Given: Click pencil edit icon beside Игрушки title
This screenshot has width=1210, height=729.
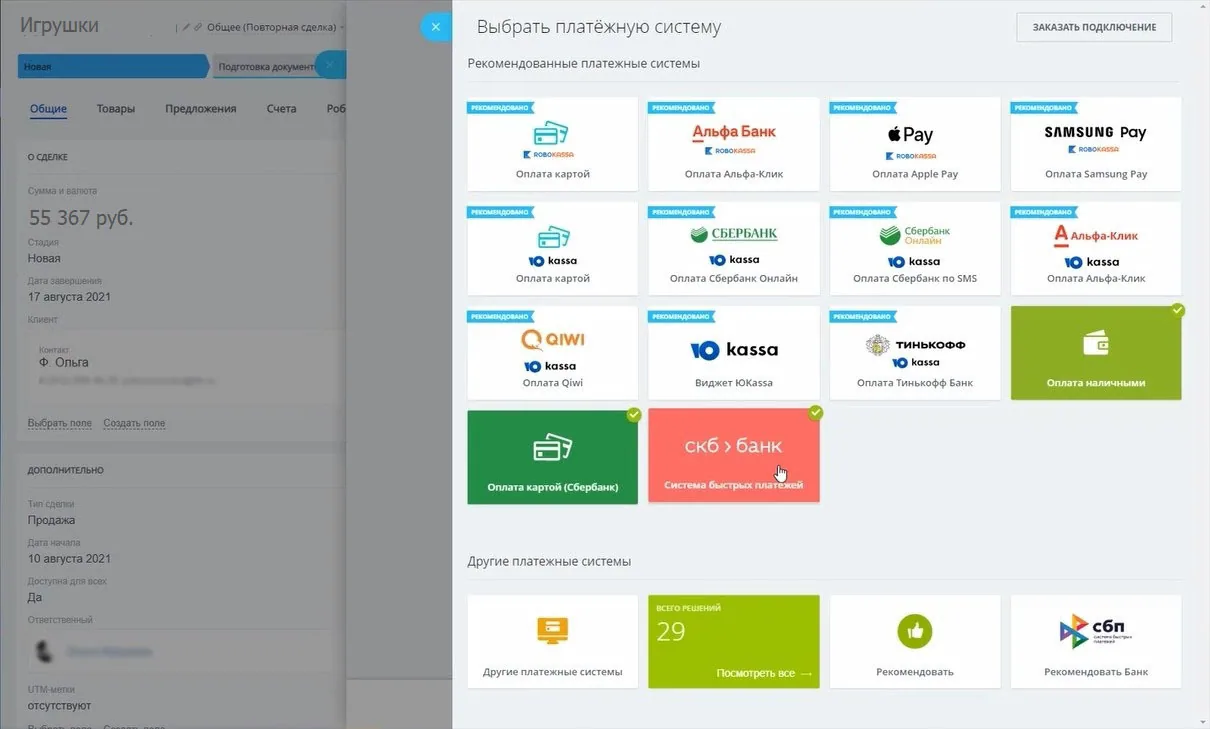Looking at the screenshot, I should pos(186,27).
